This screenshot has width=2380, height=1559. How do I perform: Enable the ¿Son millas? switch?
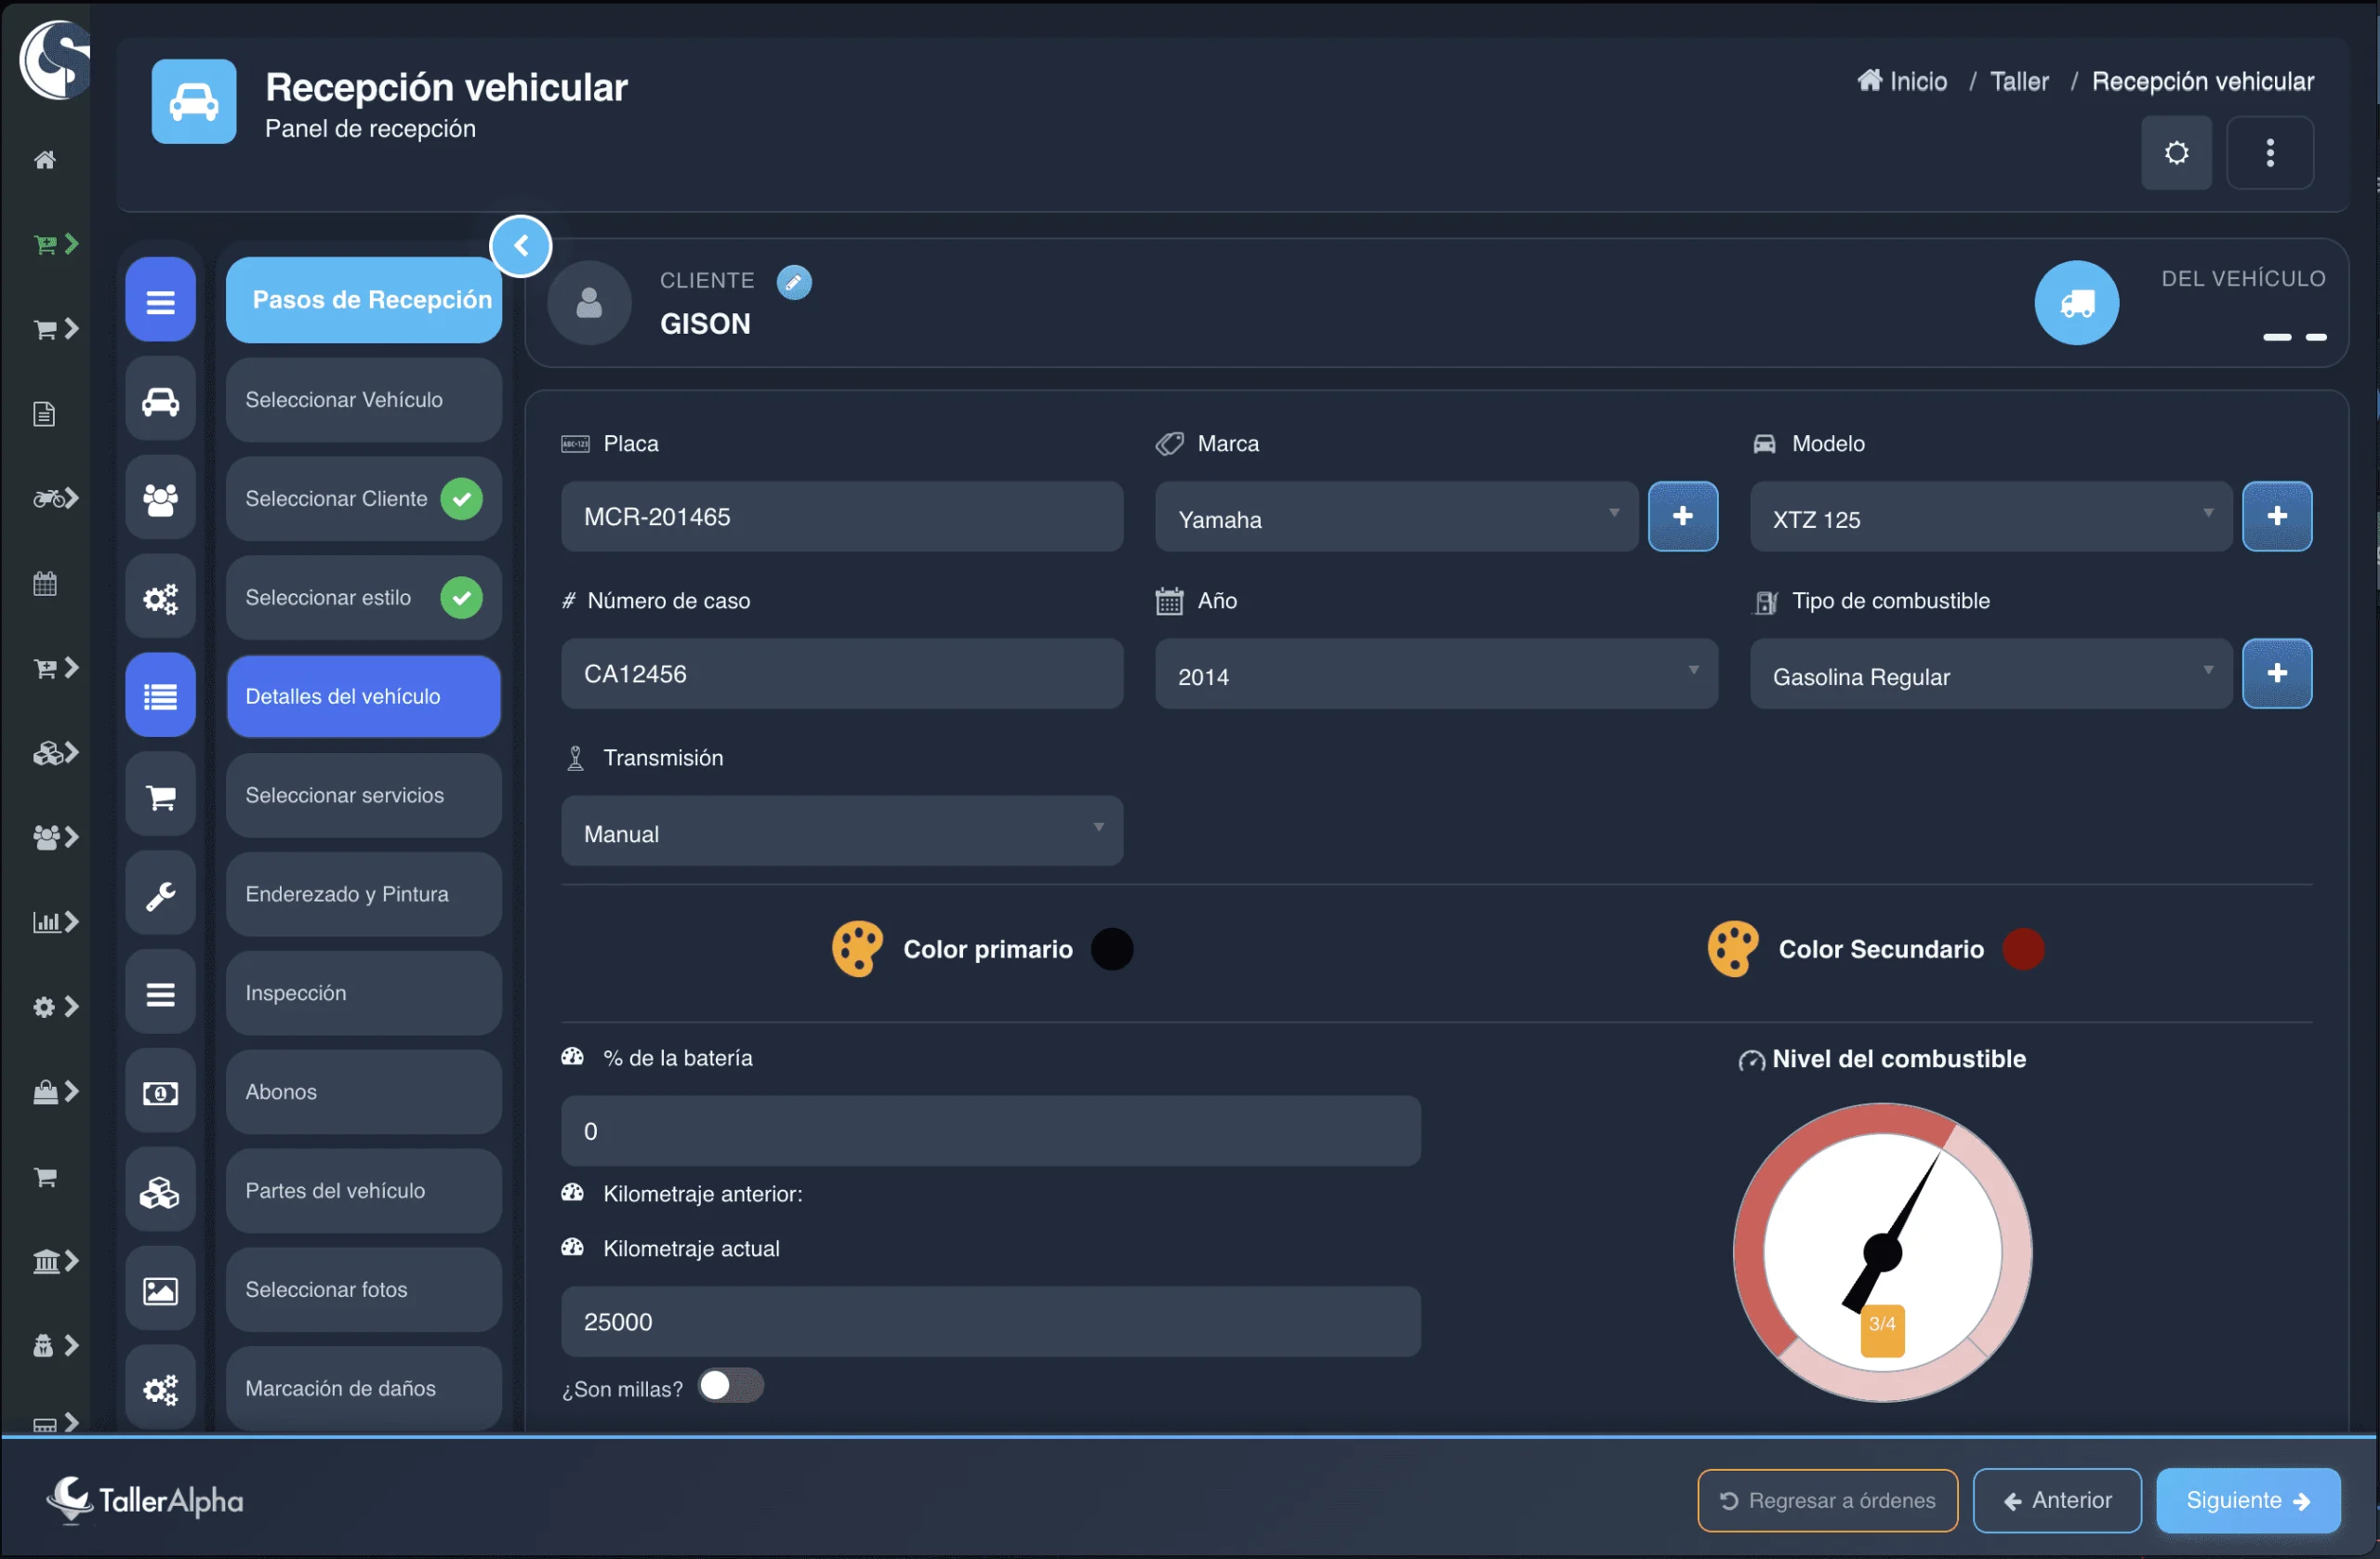pyautogui.click(x=730, y=1387)
